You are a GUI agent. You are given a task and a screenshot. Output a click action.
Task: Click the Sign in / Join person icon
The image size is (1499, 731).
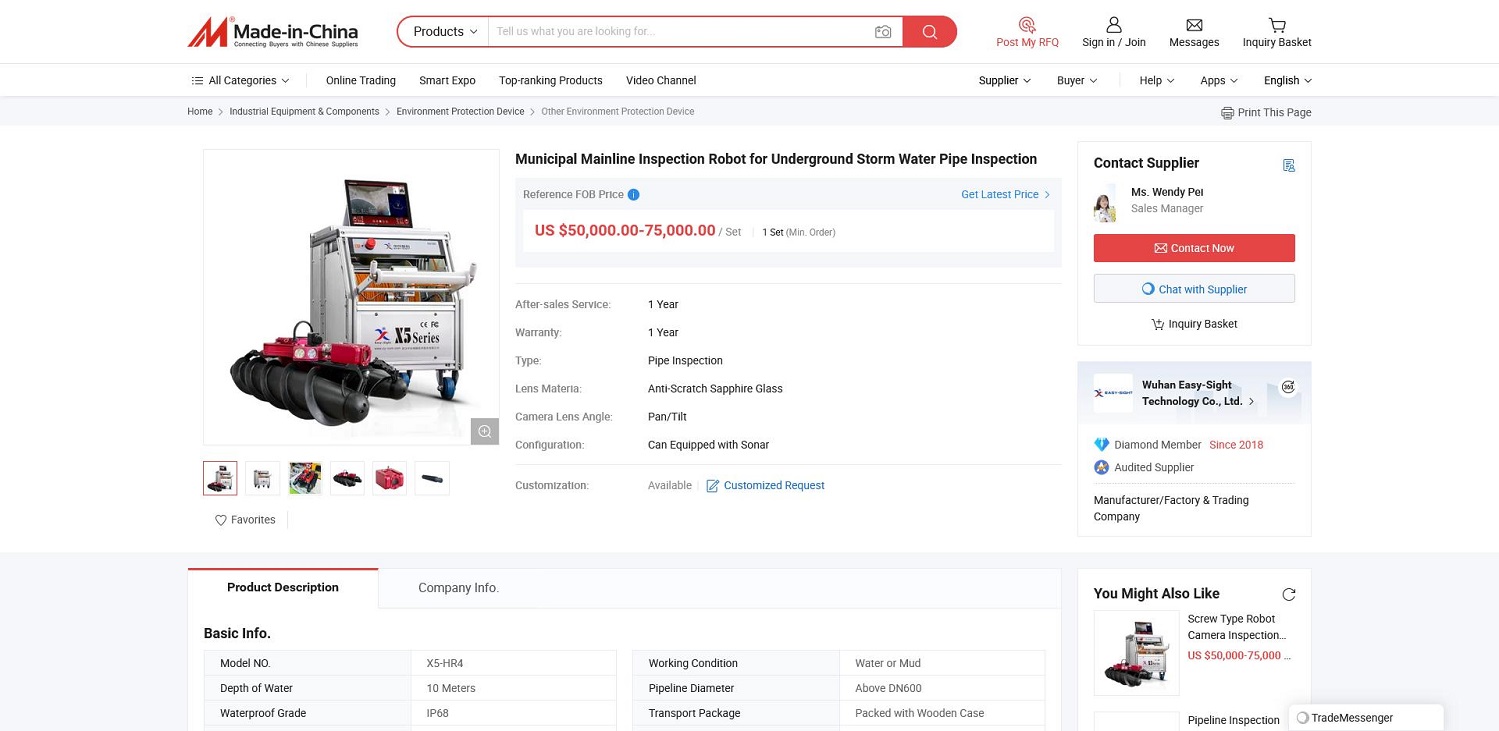click(x=1114, y=25)
